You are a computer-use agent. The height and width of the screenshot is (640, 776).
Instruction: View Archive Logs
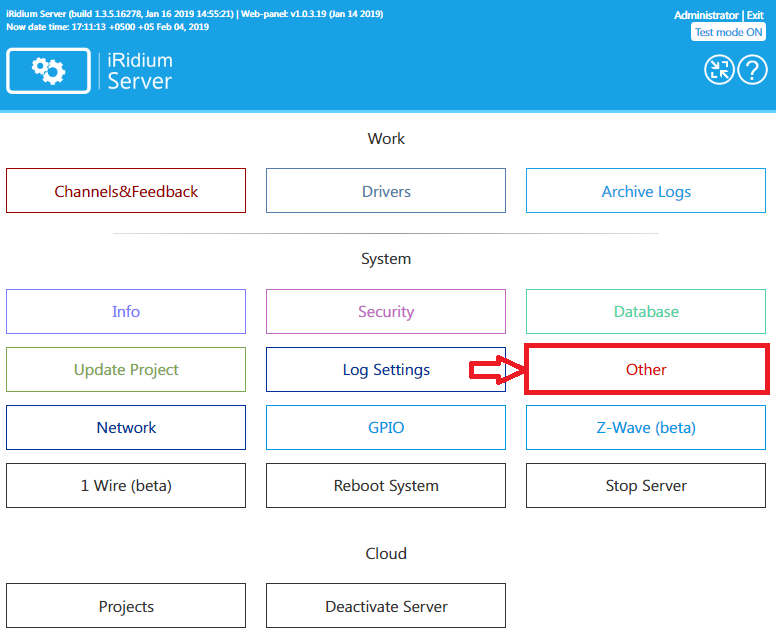(646, 191)
